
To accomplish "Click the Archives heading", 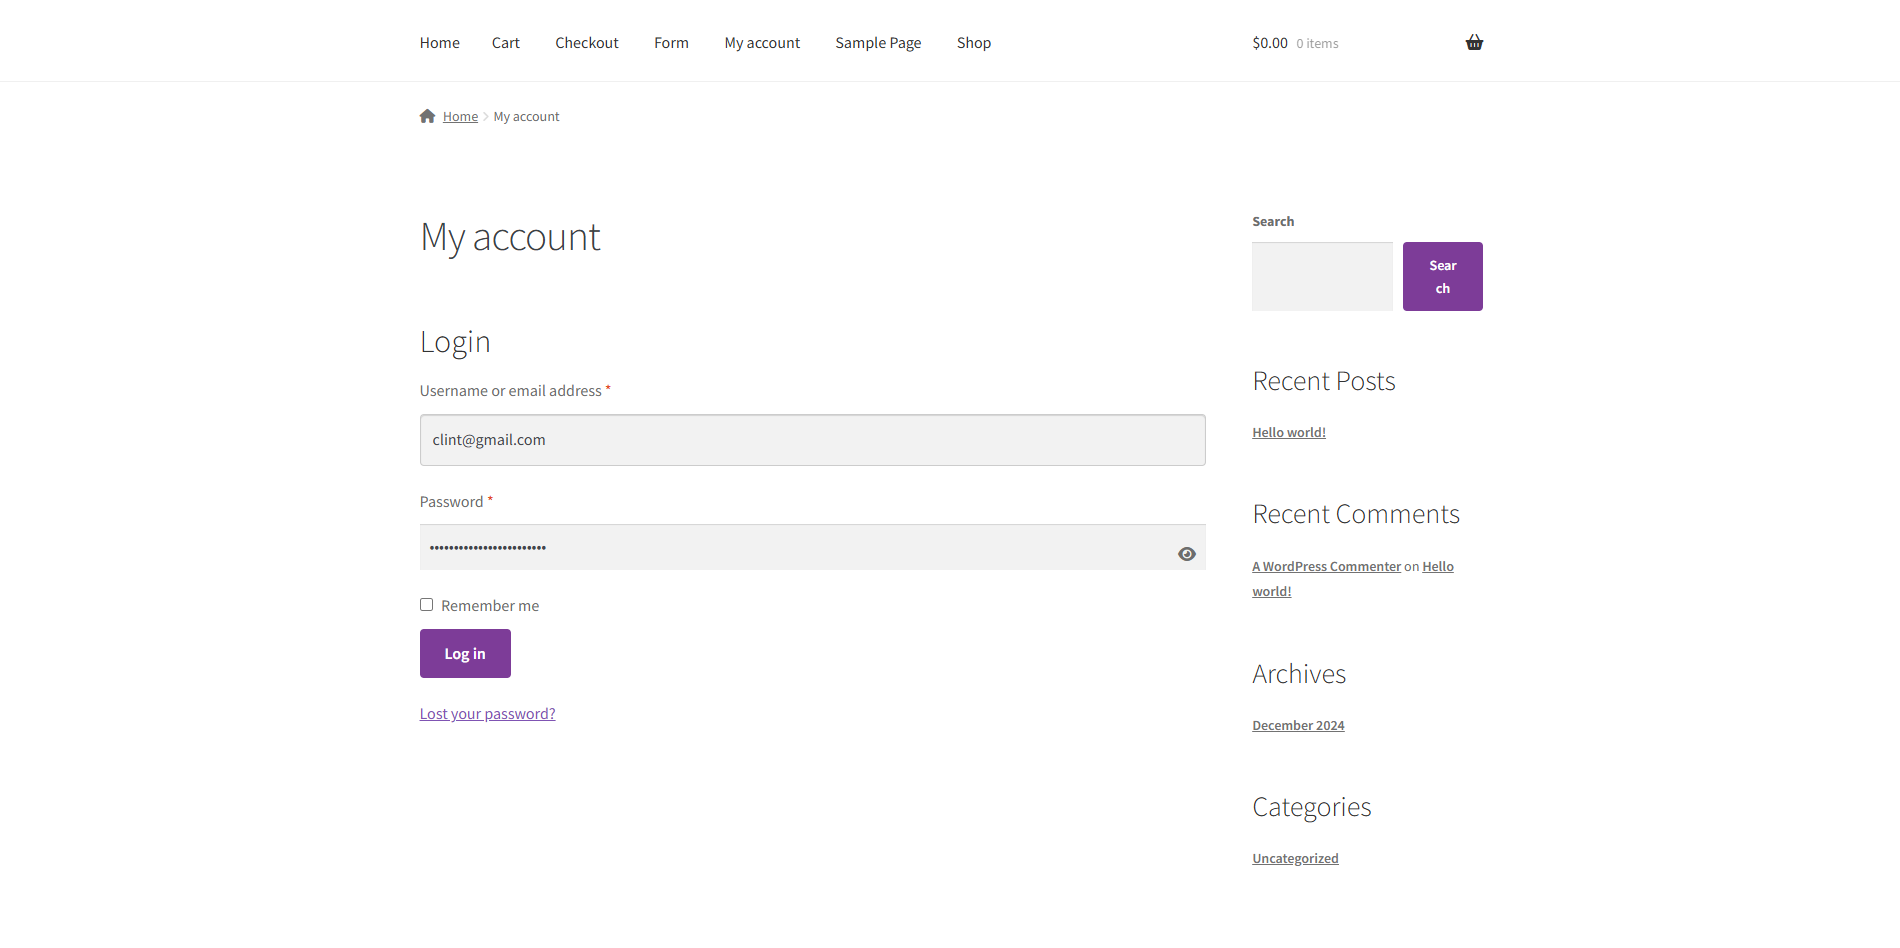I will pyautogui.click(x=1299, y=674).
